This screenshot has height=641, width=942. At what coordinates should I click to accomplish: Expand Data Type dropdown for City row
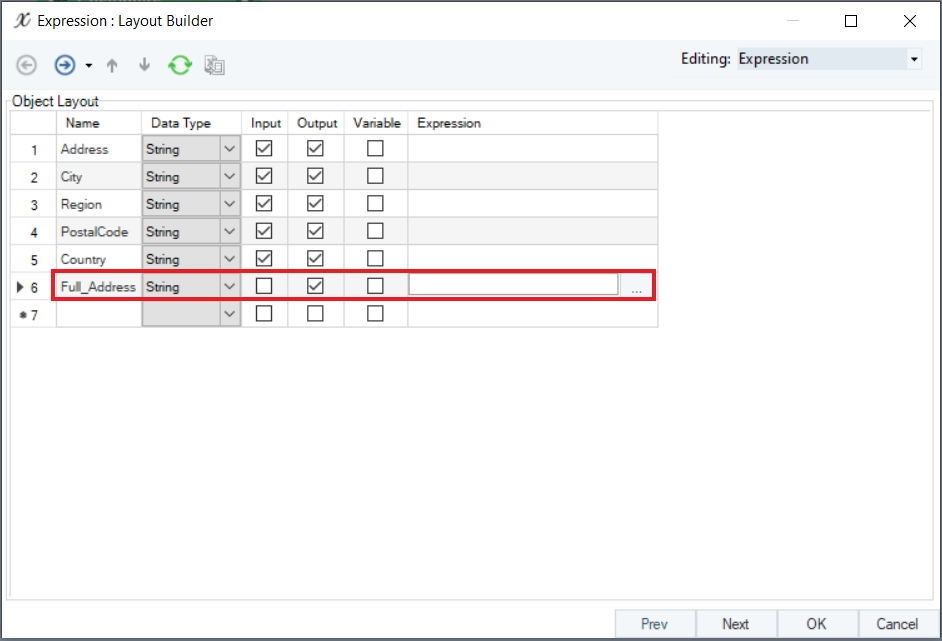(230, 177)
